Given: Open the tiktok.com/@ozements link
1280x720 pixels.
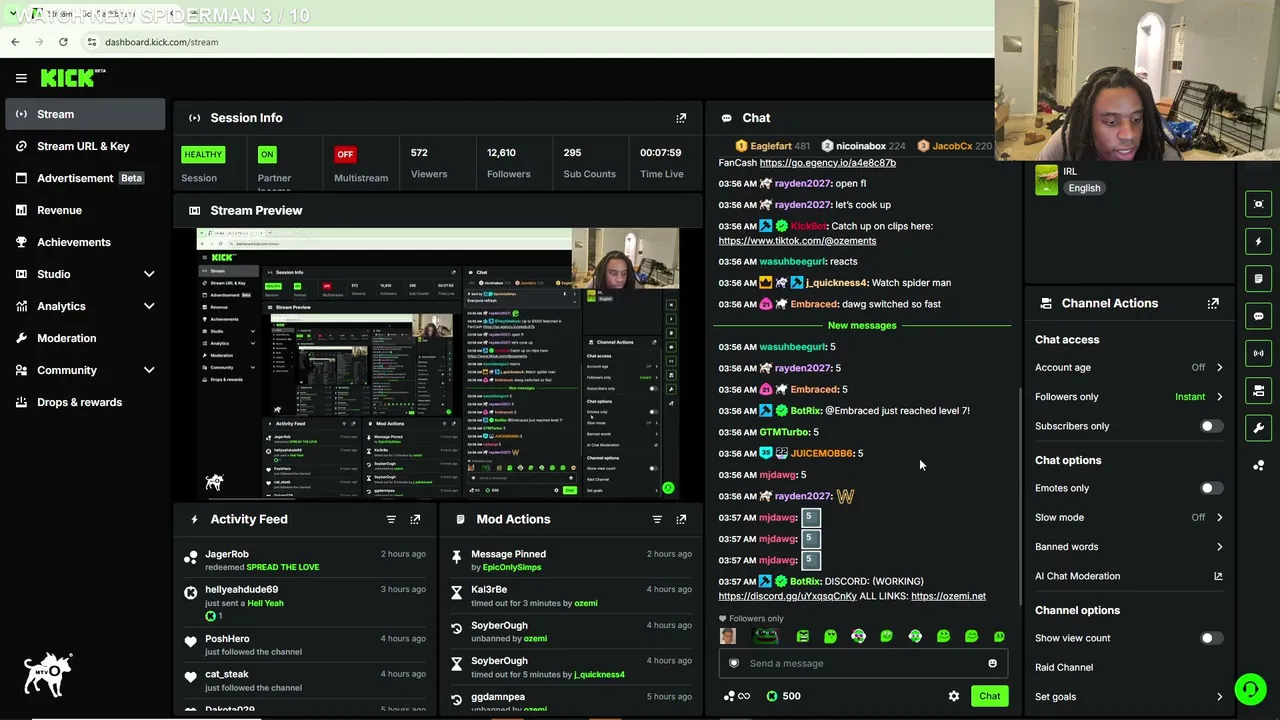Looking at the screenshot, I should pos(797,241).
